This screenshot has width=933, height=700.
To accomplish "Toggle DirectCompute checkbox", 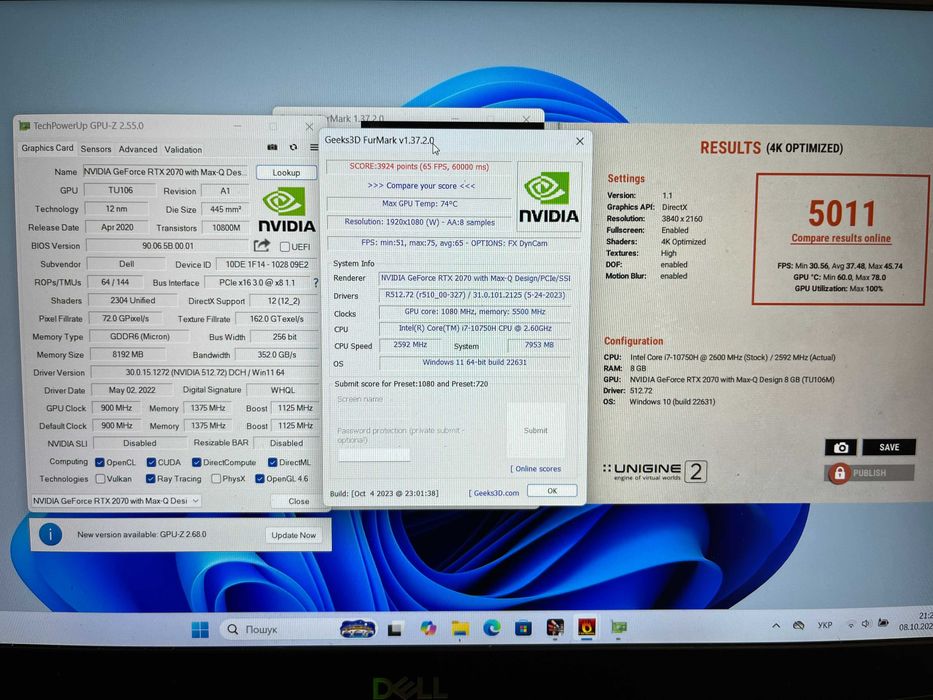I will tap(196, 462).
